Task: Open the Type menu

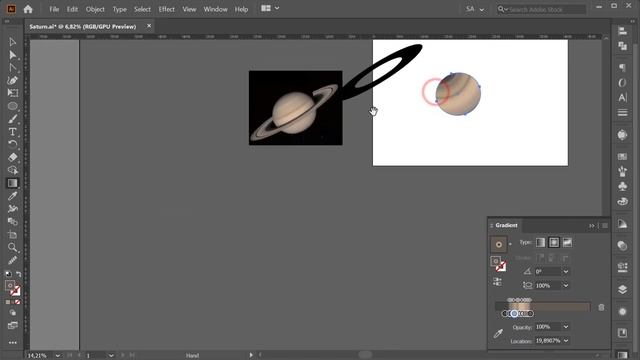Action: coord(120,9)
